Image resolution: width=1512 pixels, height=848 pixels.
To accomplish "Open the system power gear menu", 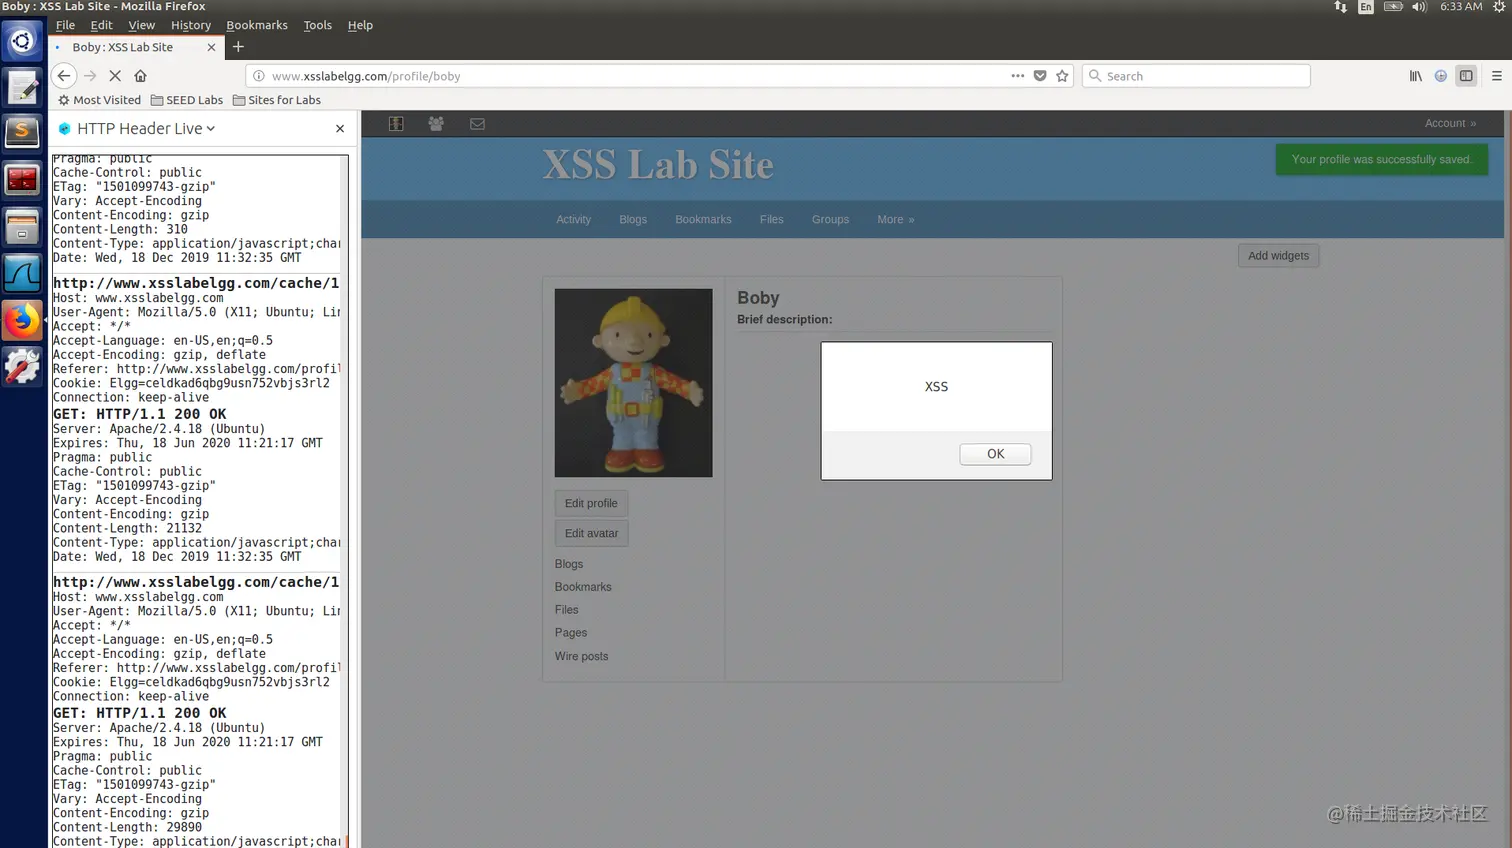I will pyautogui.click(x=1499, y=7).
